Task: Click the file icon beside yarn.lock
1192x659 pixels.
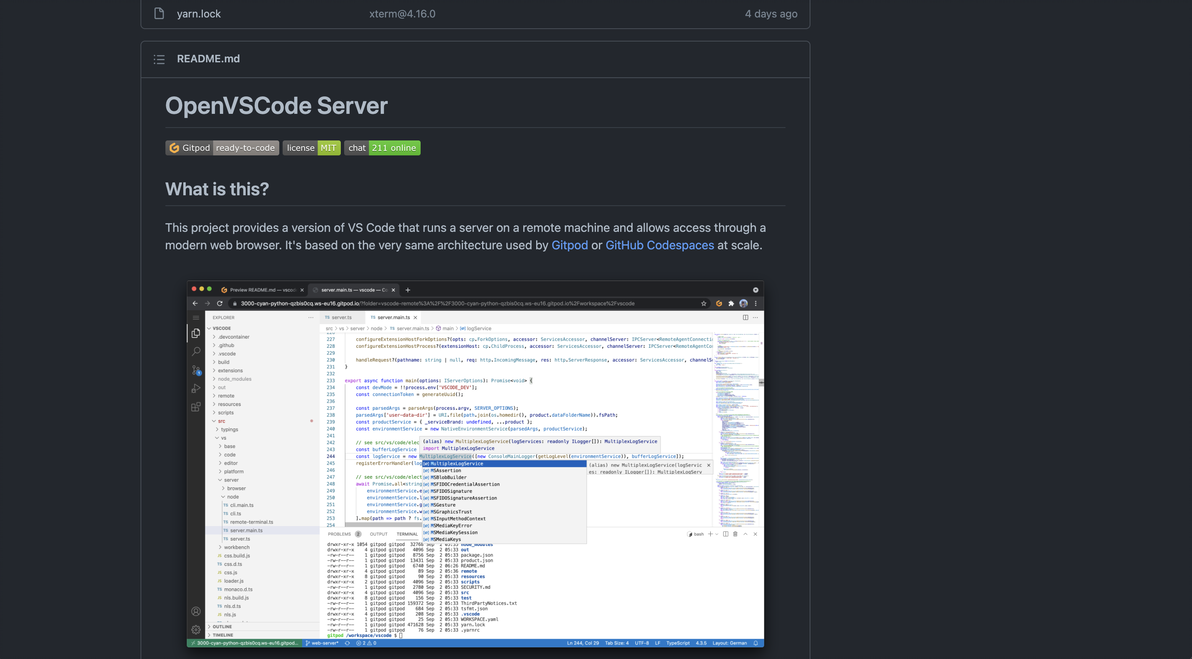Action: coord(159,14)
